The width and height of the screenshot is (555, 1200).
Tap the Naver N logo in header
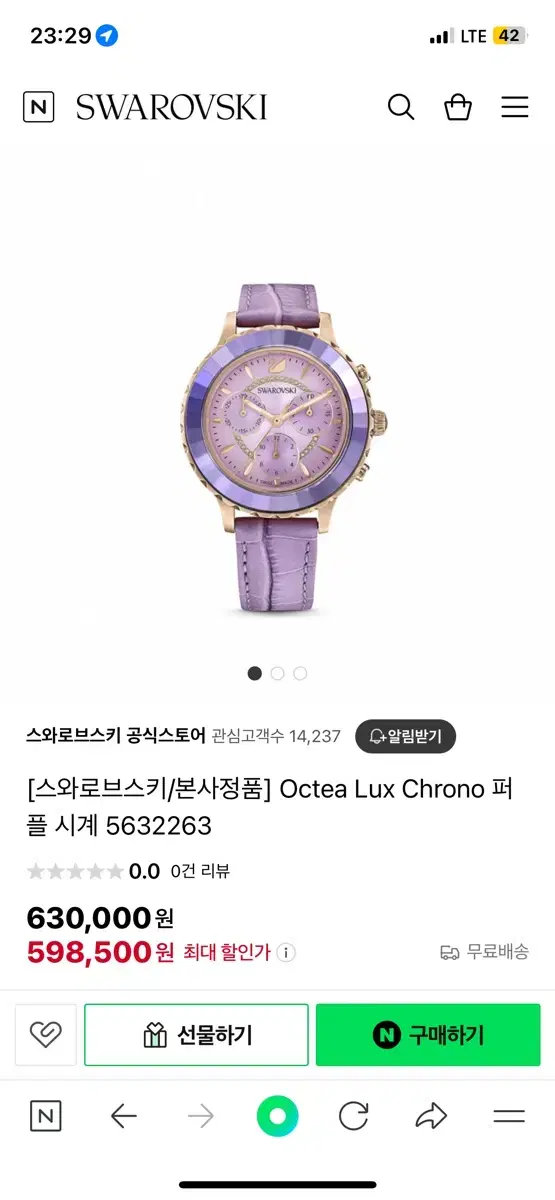[39, 107]
